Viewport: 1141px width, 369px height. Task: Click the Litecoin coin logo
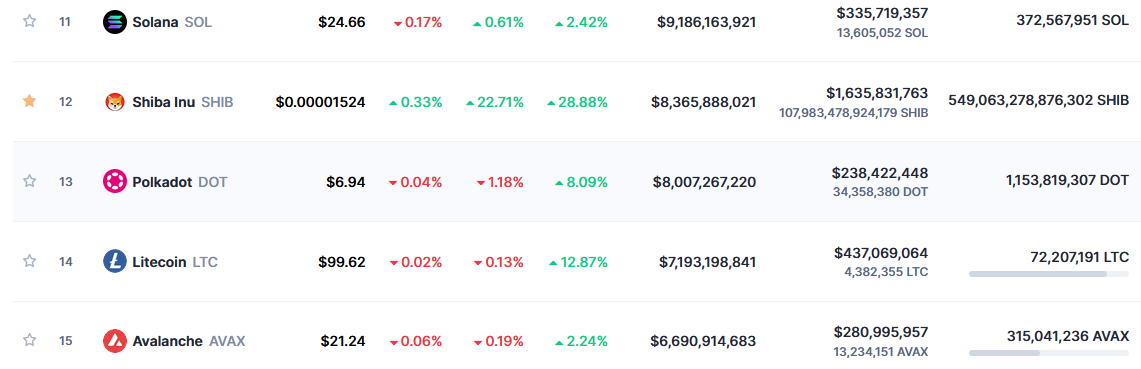(115, 261)
